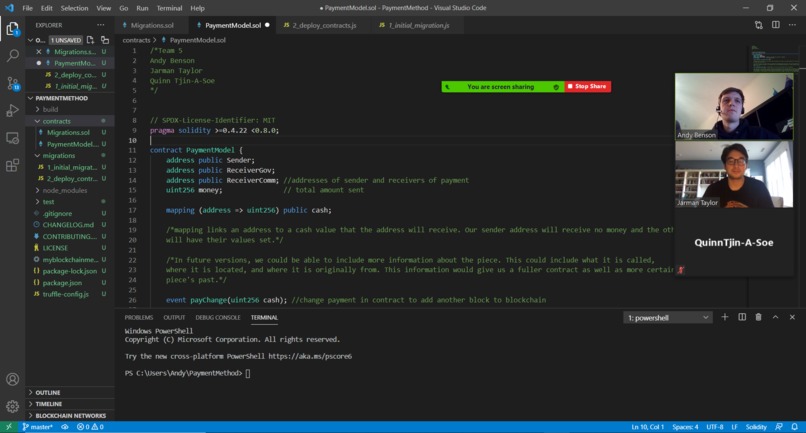Open the Explorer view in activity bar
This screenshot has height=433, width=806.
pos(12,29)
